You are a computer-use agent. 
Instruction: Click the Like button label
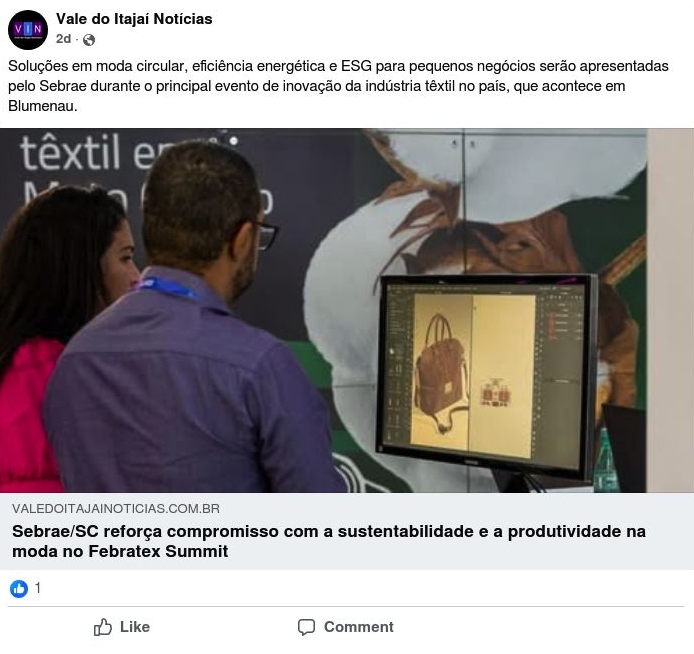pos(135,627)
